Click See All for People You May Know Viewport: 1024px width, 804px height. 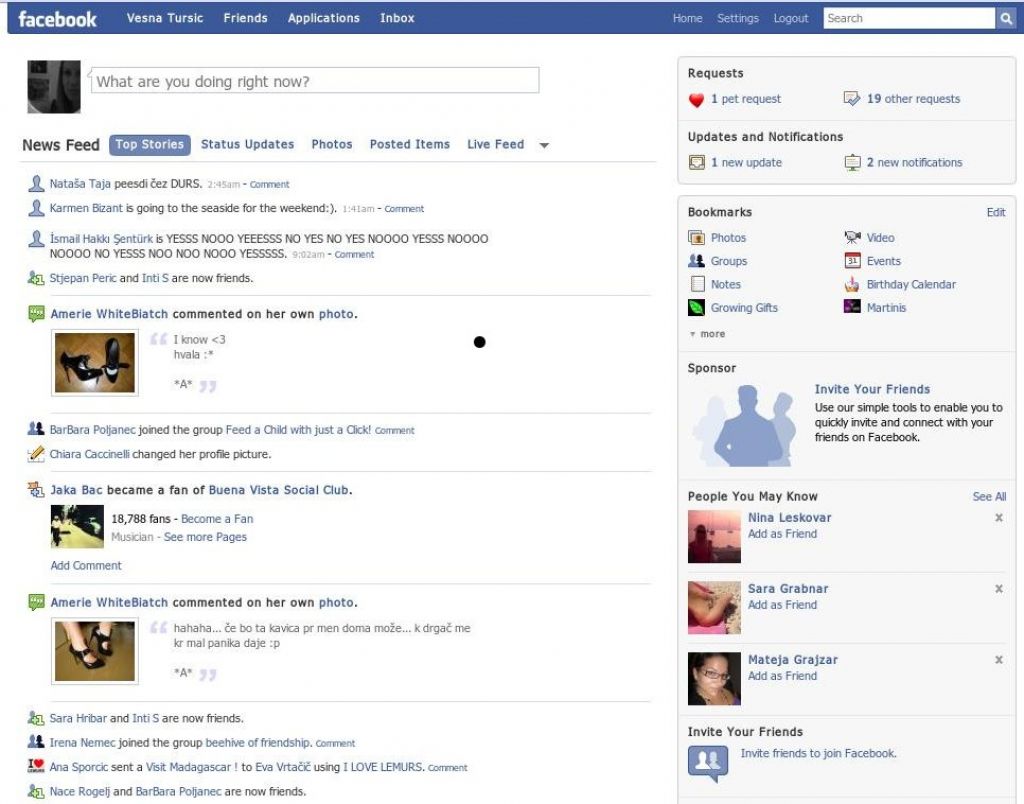pos(989,496)
